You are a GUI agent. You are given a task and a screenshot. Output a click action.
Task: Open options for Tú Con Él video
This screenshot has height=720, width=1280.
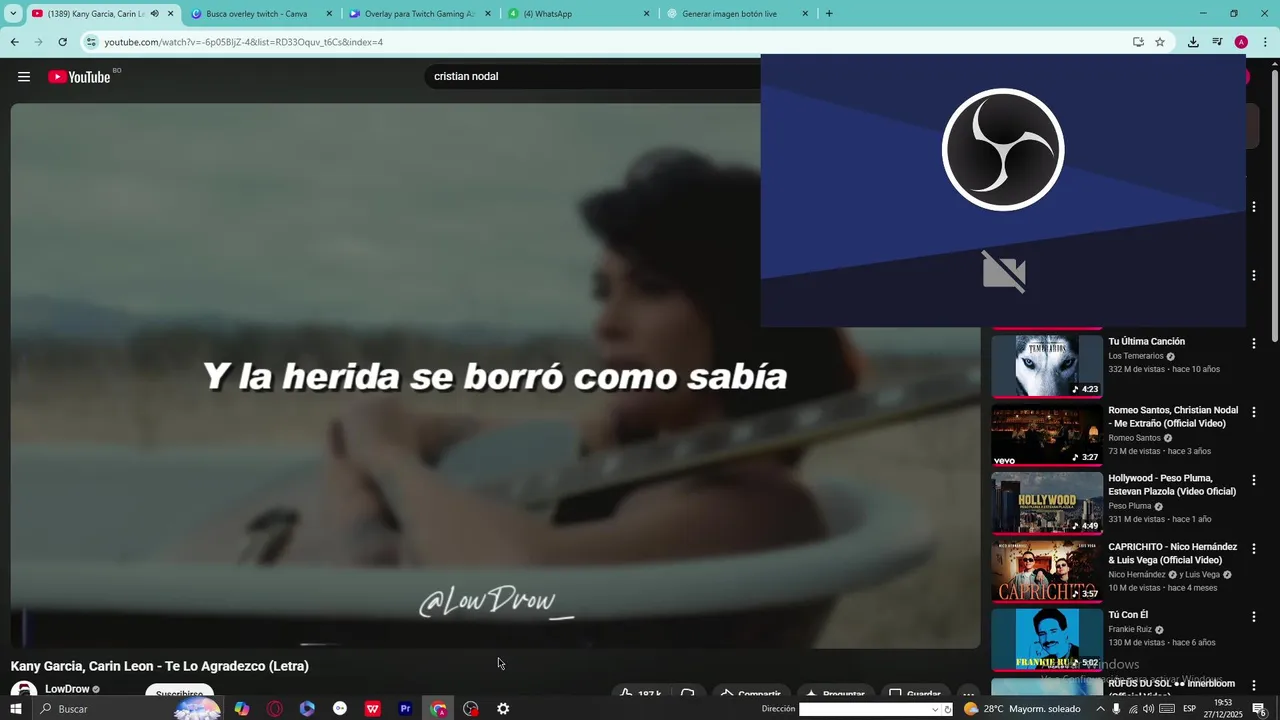[x=1253, y=617]
